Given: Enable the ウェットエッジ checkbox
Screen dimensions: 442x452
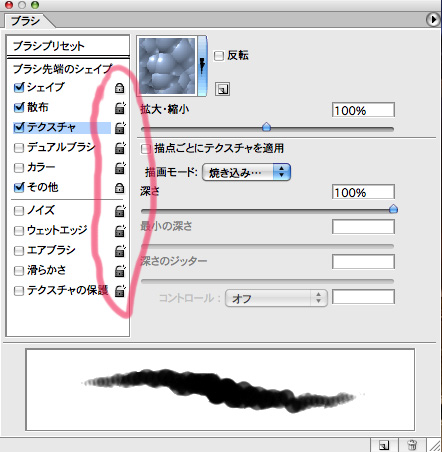Looking at the screenshot, I should [x=19, y=230].
